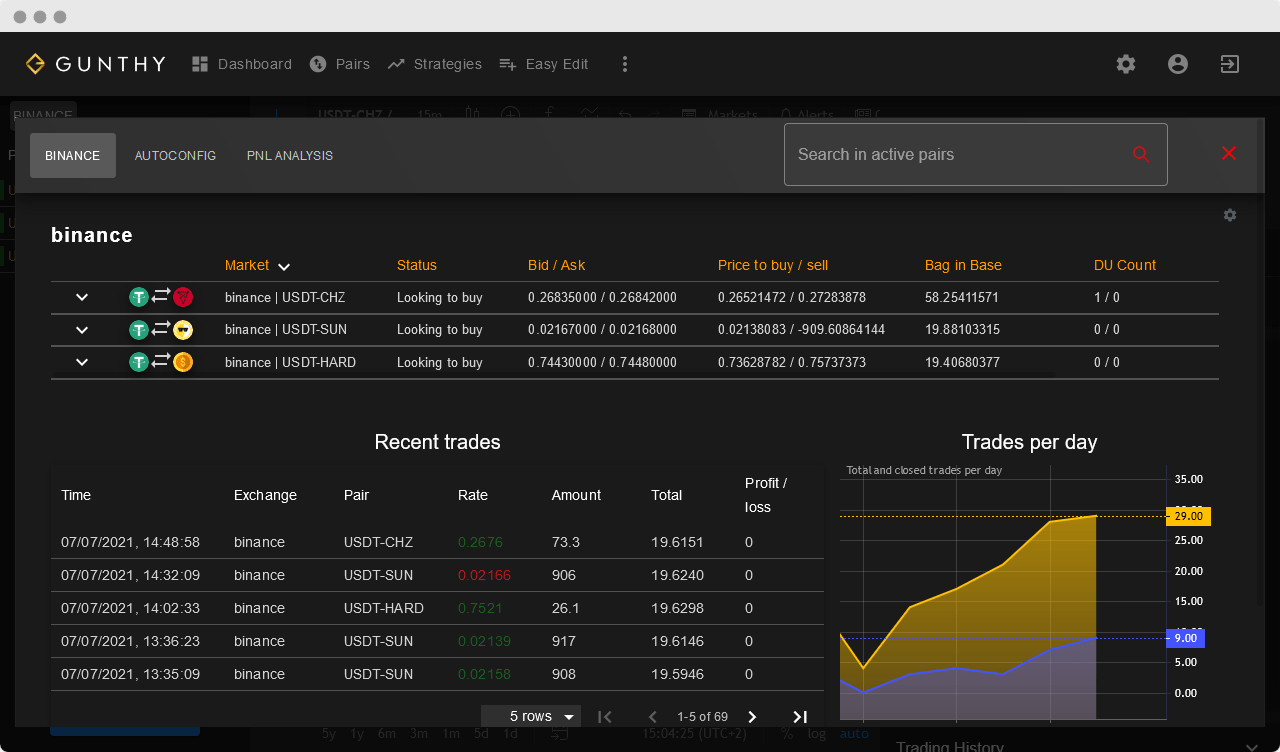Open the three-dot more options menu

(625, 64)
